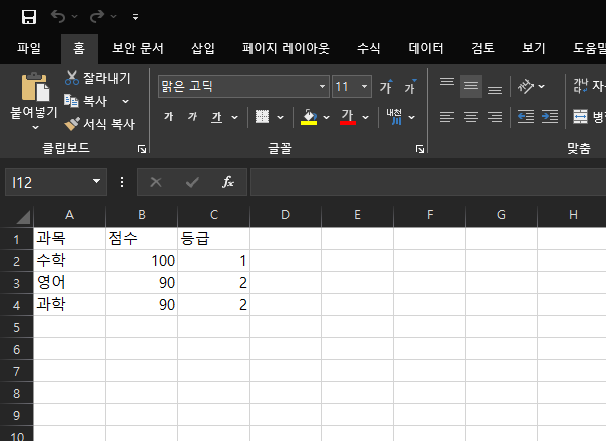Select cell containing 수학
Screen dimensions: 606x441
coord(69,261)
